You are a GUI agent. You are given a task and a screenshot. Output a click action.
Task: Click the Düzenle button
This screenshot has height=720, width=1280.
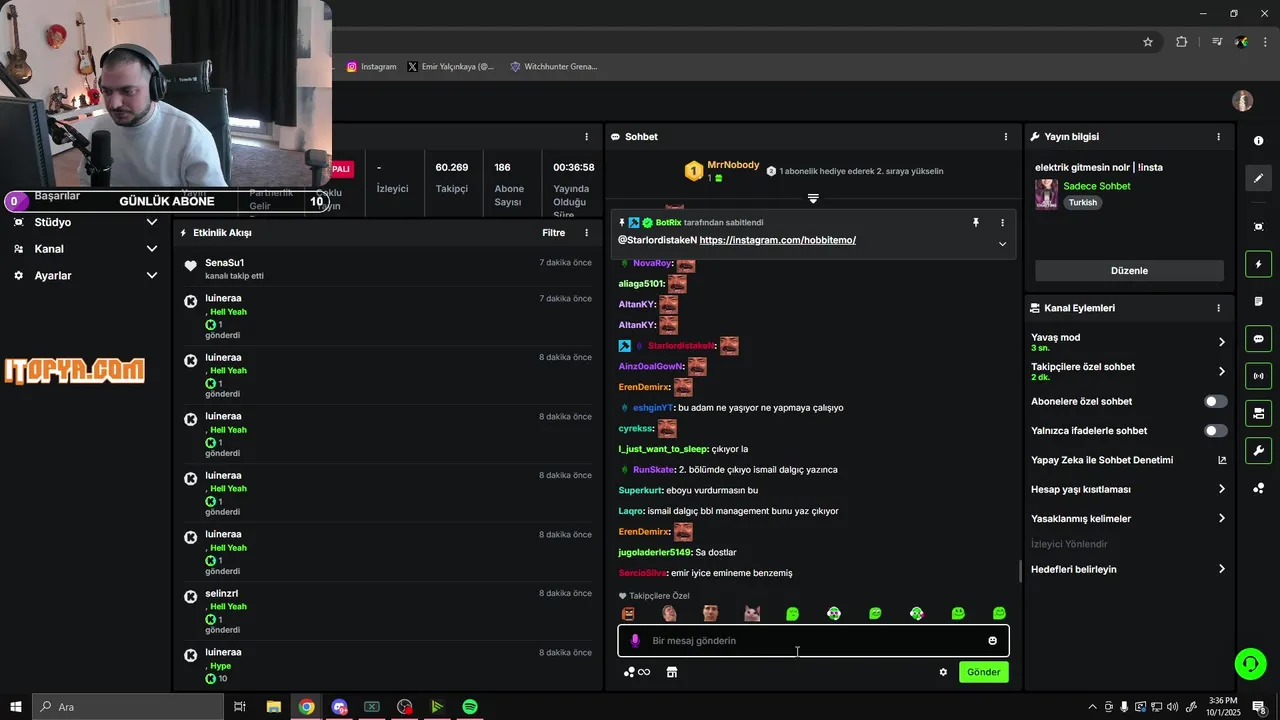point(1129,270)
